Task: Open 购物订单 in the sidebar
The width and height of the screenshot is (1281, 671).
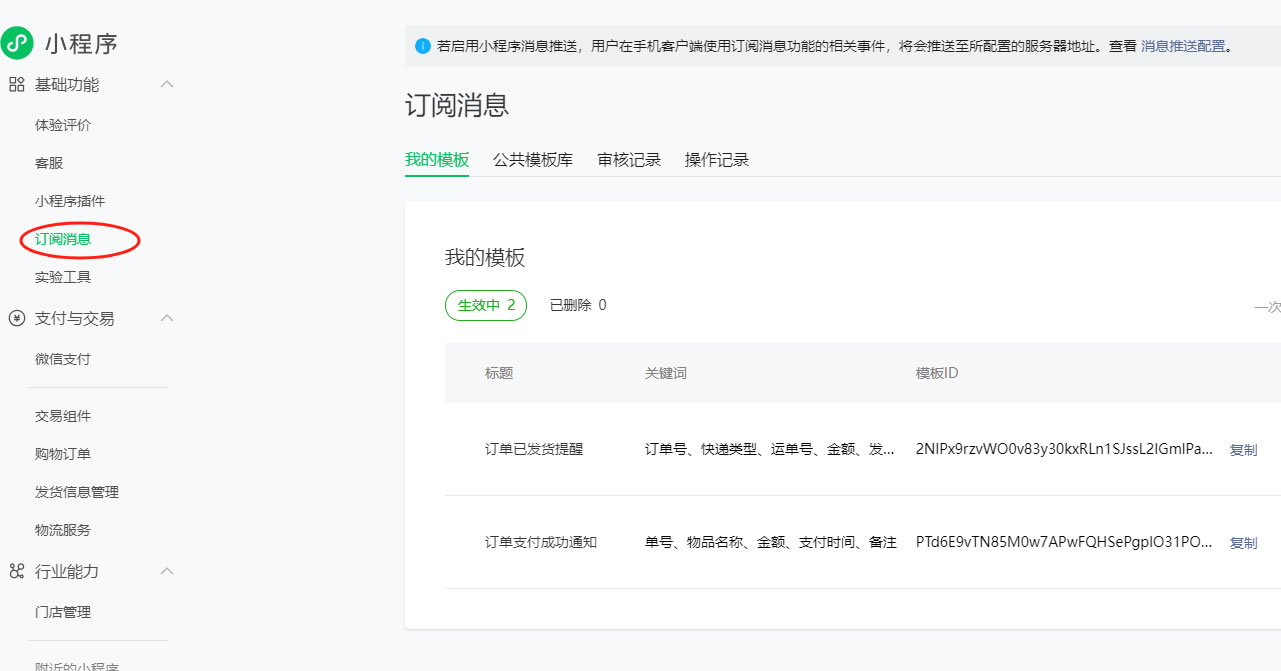Action: 63,454
